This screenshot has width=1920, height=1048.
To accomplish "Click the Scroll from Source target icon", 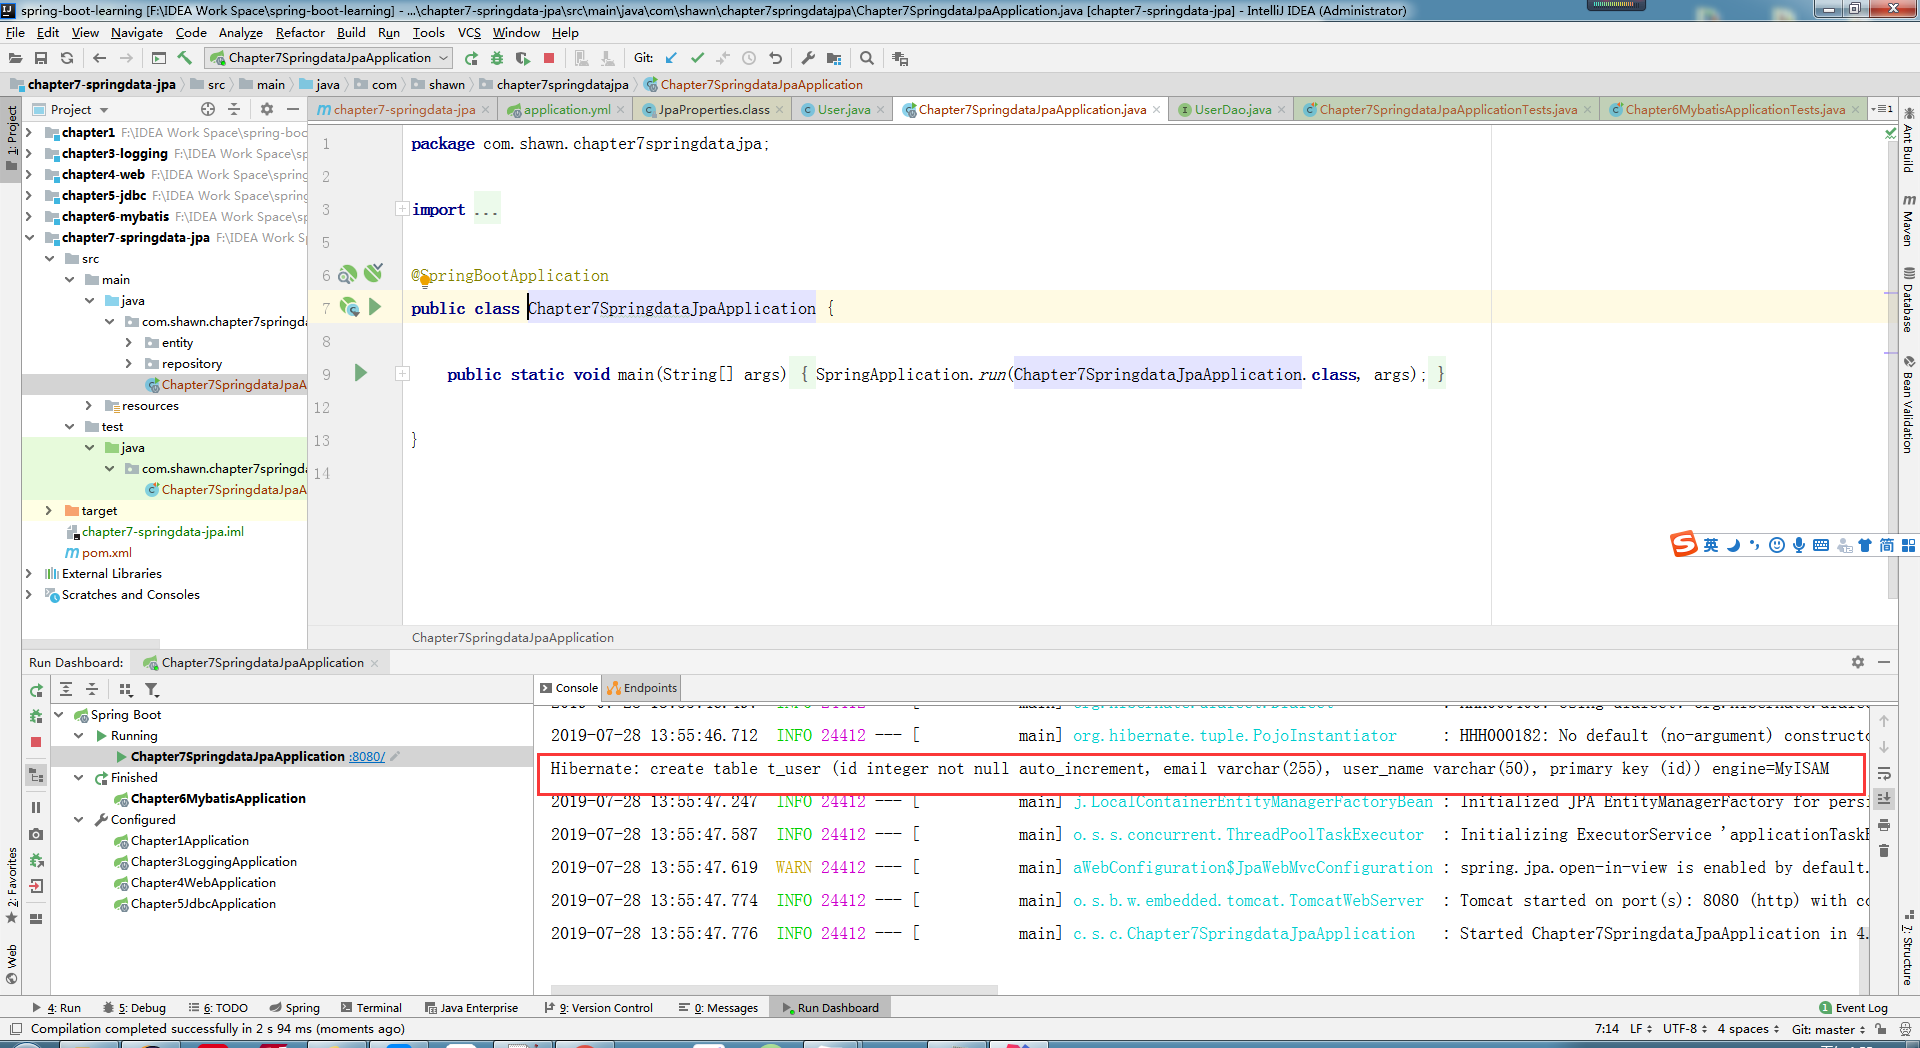I will 208,109.
